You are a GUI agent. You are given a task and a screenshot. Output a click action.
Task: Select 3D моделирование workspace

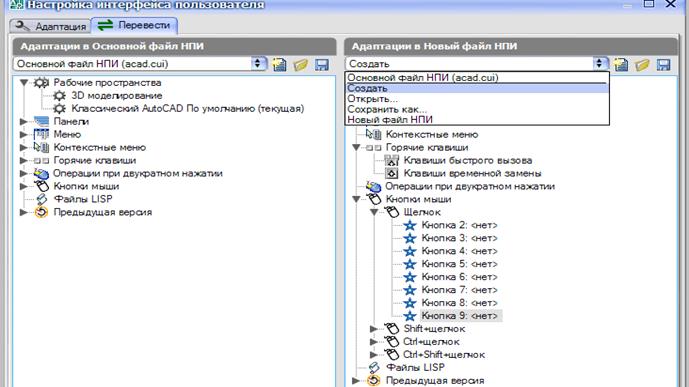pyautogui.click(x=116, y=95)
